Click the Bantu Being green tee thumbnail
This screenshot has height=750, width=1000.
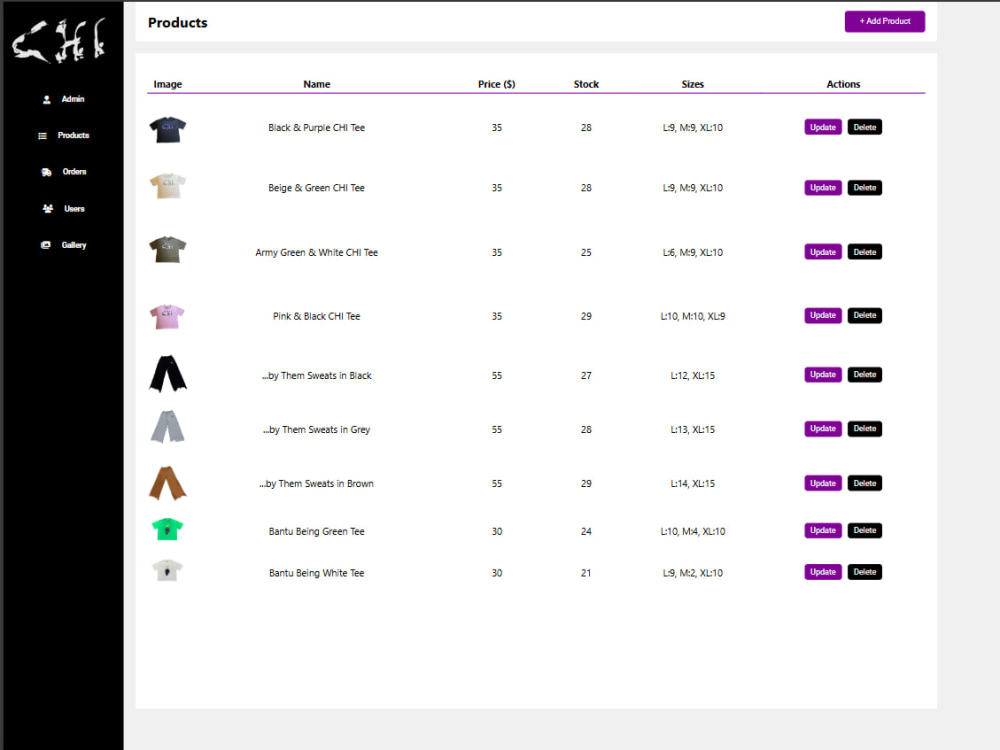[168, 529]
